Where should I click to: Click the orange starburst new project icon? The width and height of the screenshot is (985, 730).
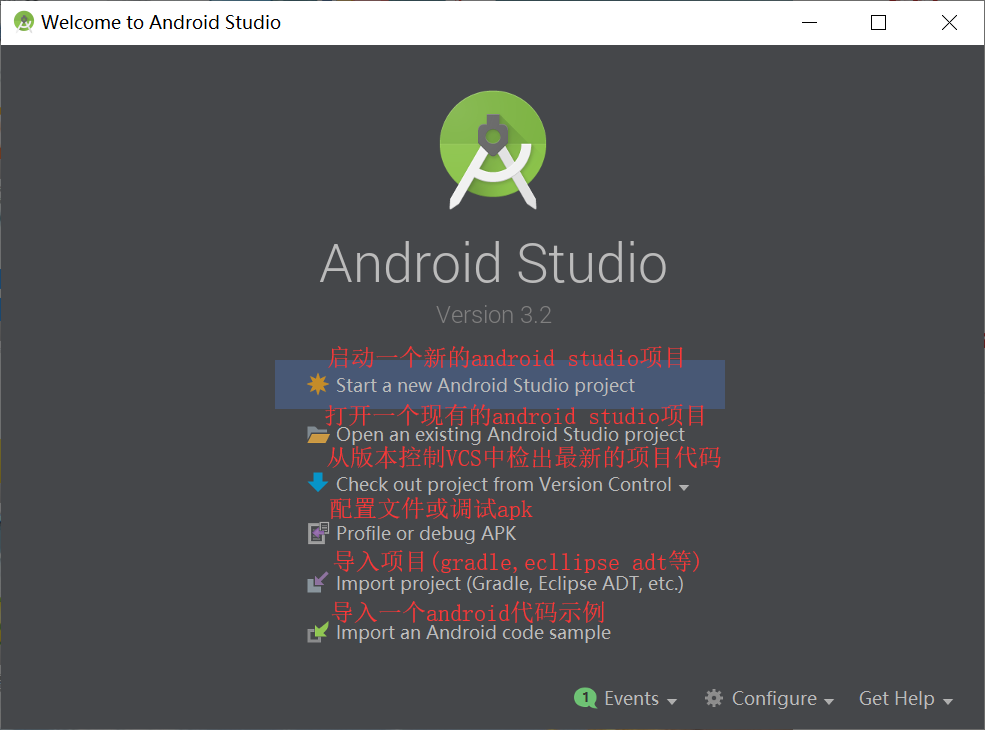318,384
